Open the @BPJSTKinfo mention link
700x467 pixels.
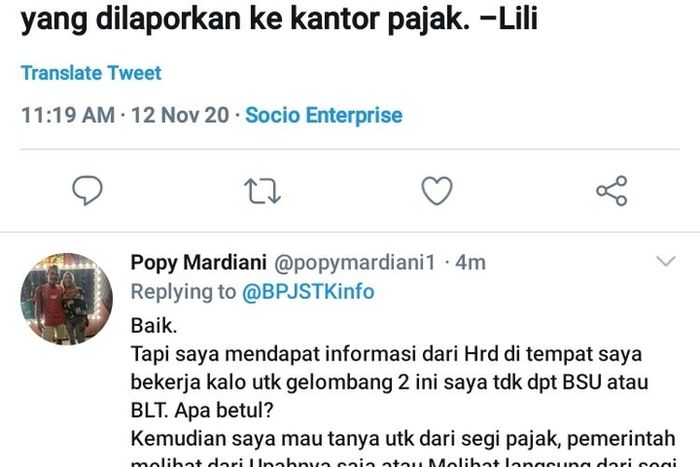[x=308, y=292]
